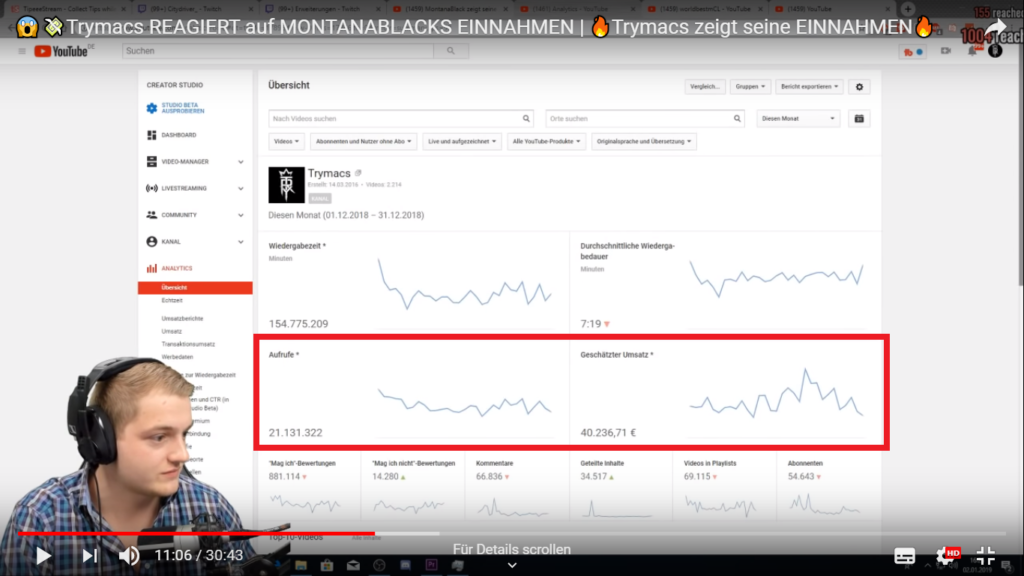The image size is (1024, 576).
Task: Click the Community people icon
Action: click(152, 215)
